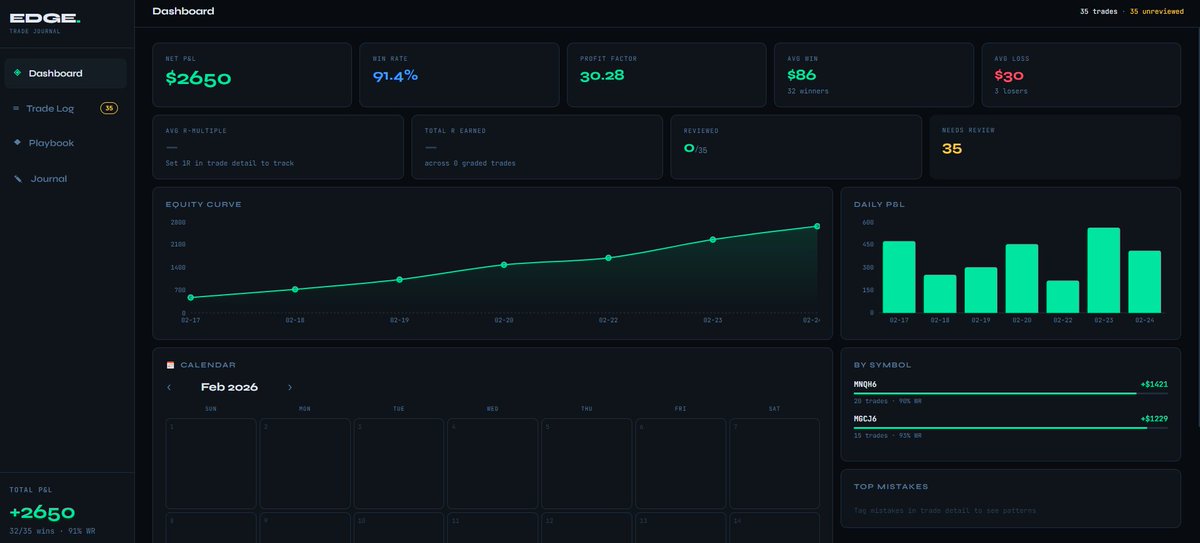1200x543 pixels.
Task: Click the 35 trades text in header
Action: (1098, 12)
